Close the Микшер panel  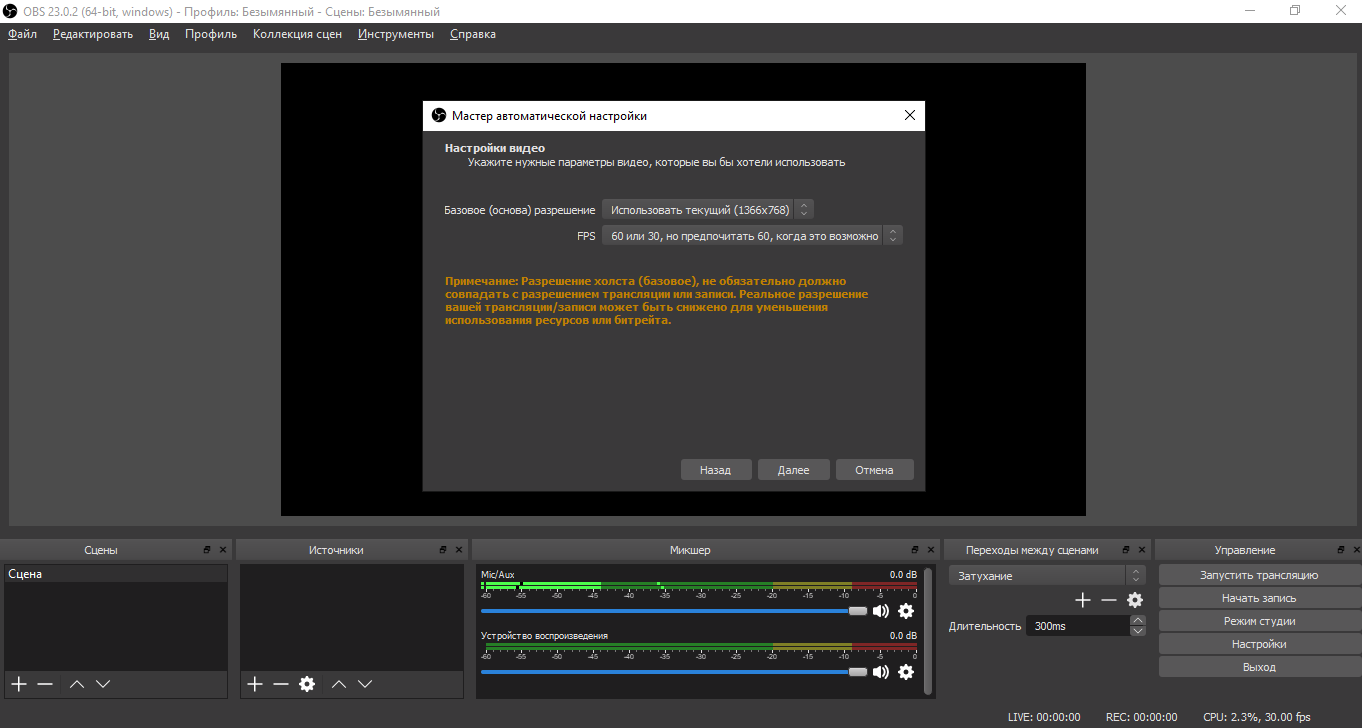tap(931, 550)
